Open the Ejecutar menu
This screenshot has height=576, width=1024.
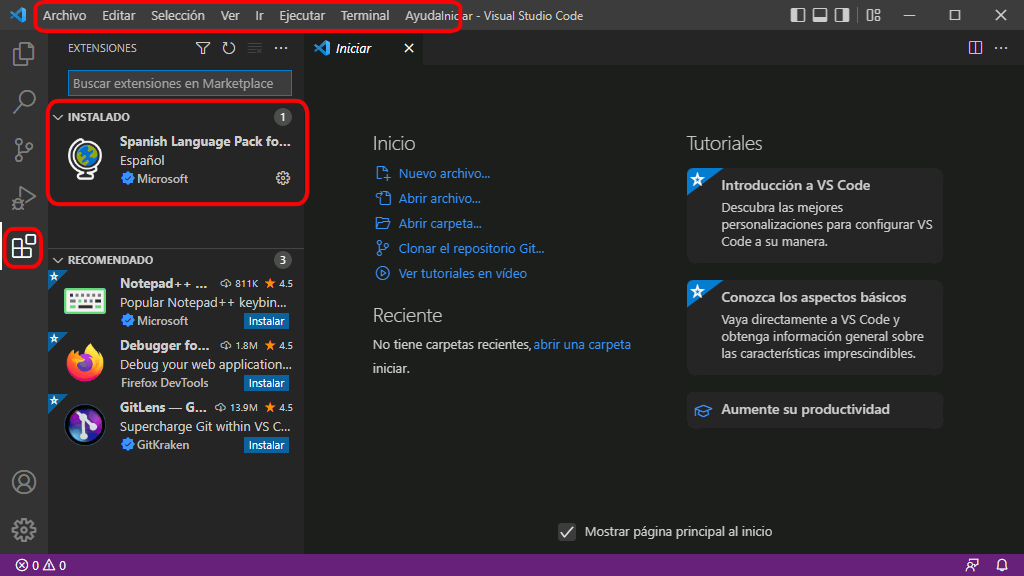click(x=302, y=16)
